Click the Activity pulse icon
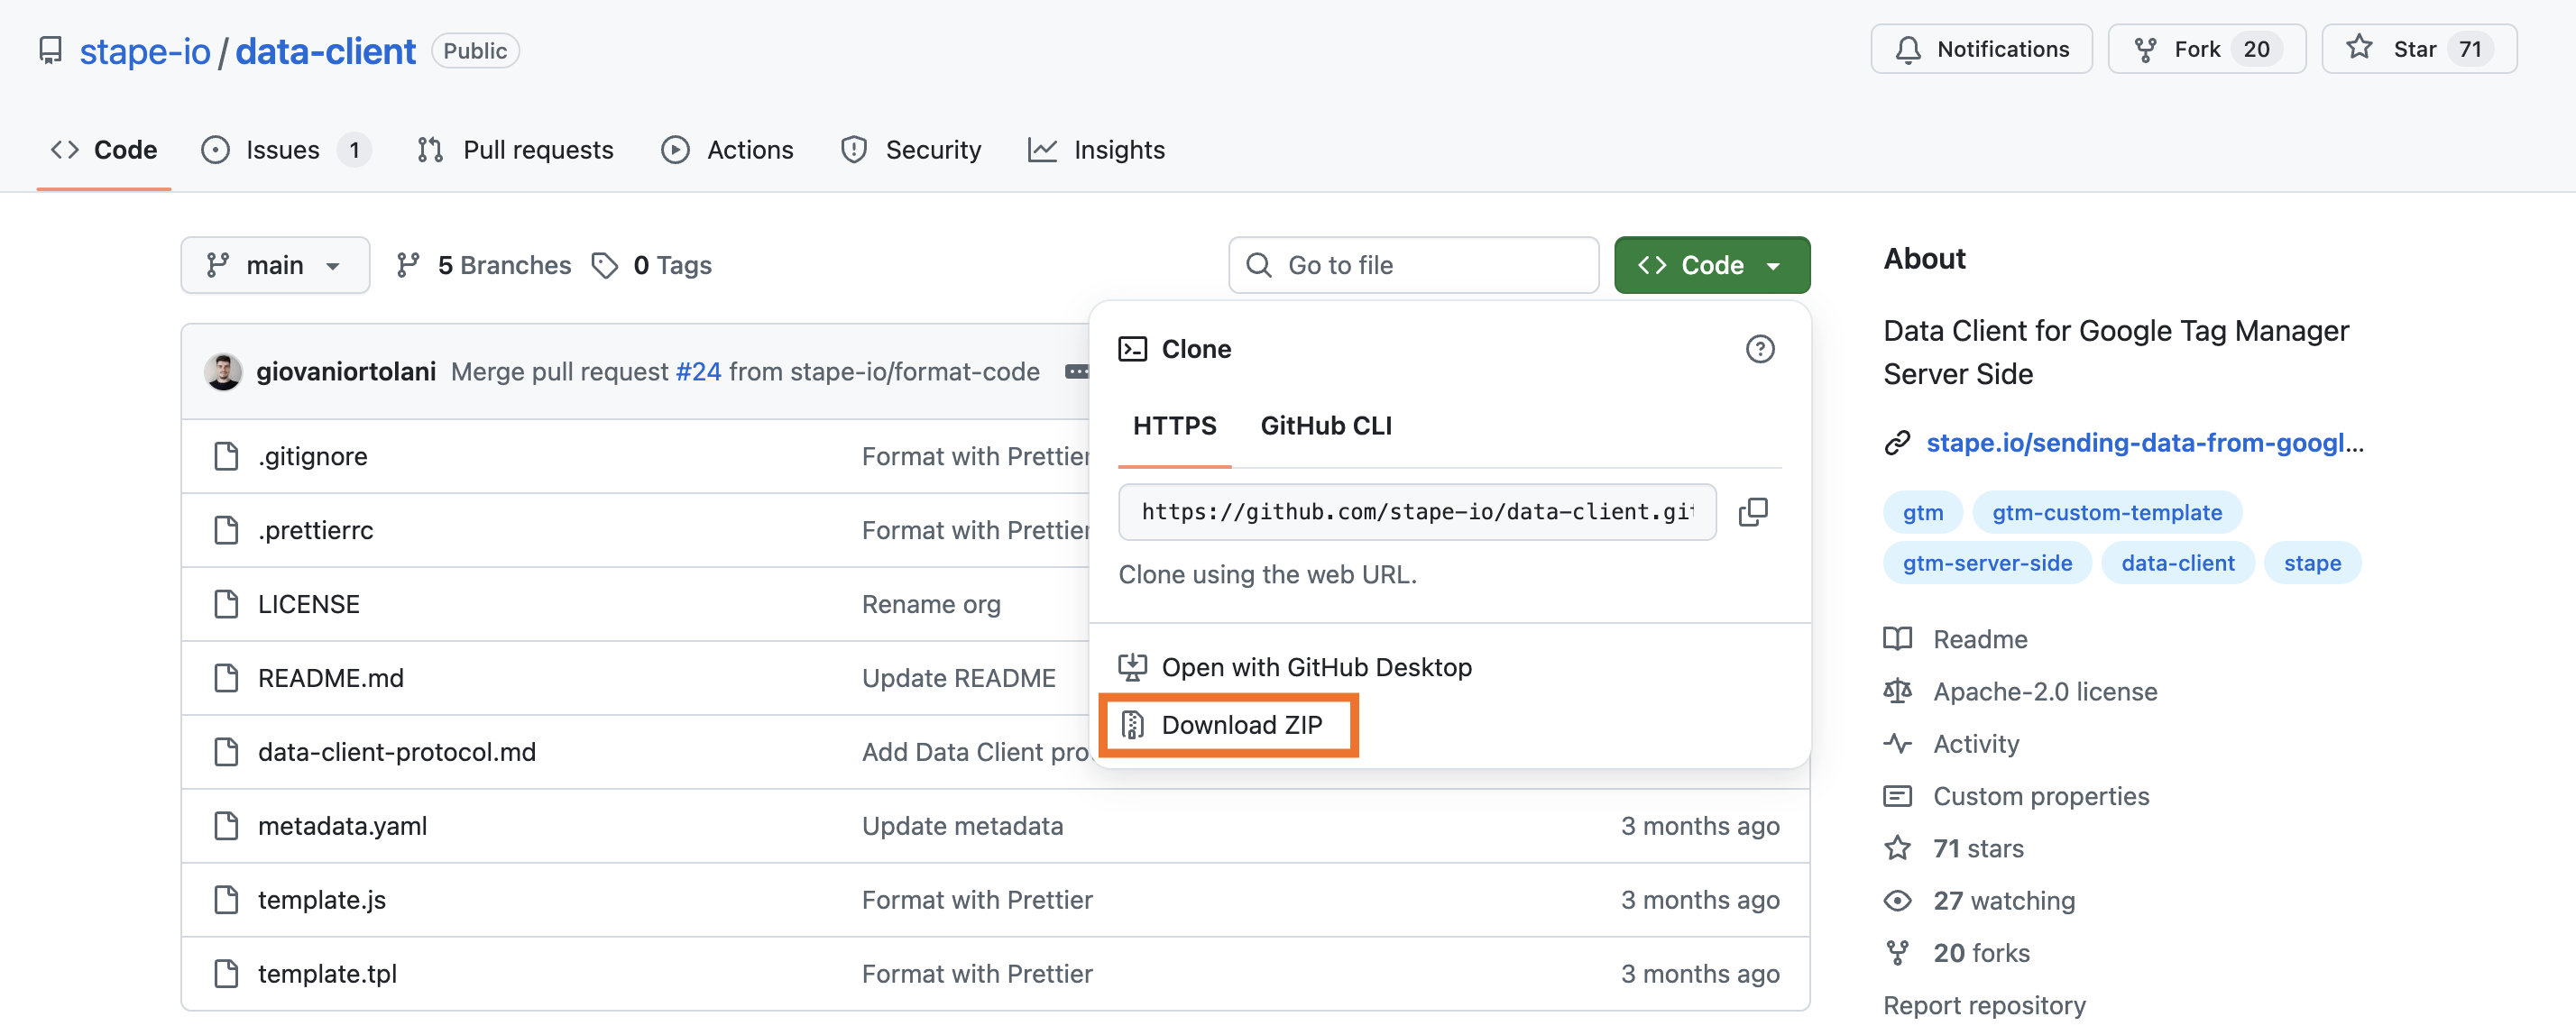This screenshot has width=2576, height=1035. click(1897, 743)
